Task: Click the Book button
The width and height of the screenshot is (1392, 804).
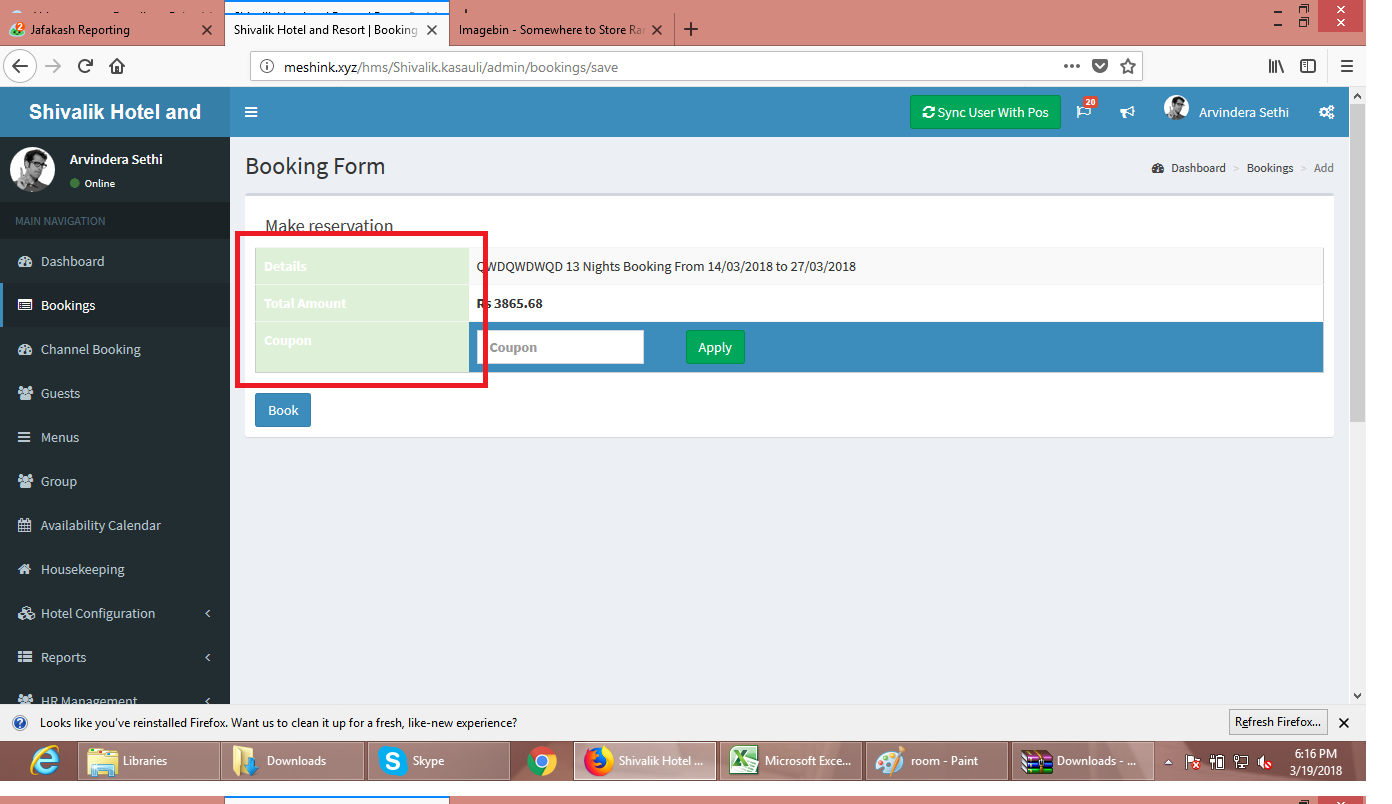Action: (x=283, y=410)
